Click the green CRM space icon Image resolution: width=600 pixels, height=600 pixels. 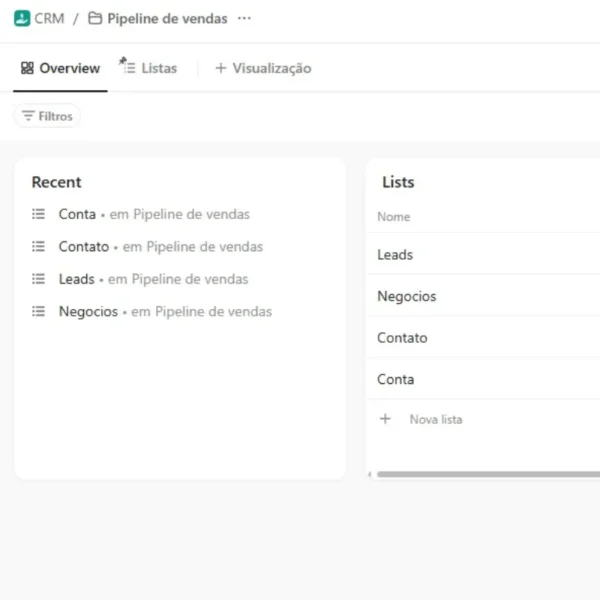click(22, 18)
